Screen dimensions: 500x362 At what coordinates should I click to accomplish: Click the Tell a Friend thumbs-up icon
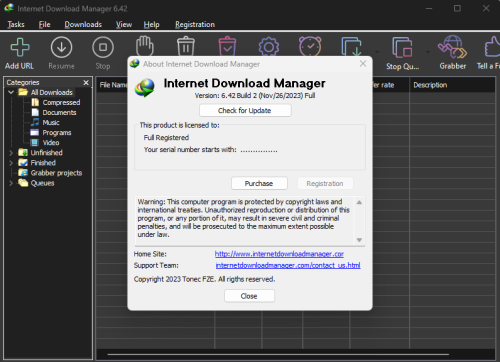492,47
